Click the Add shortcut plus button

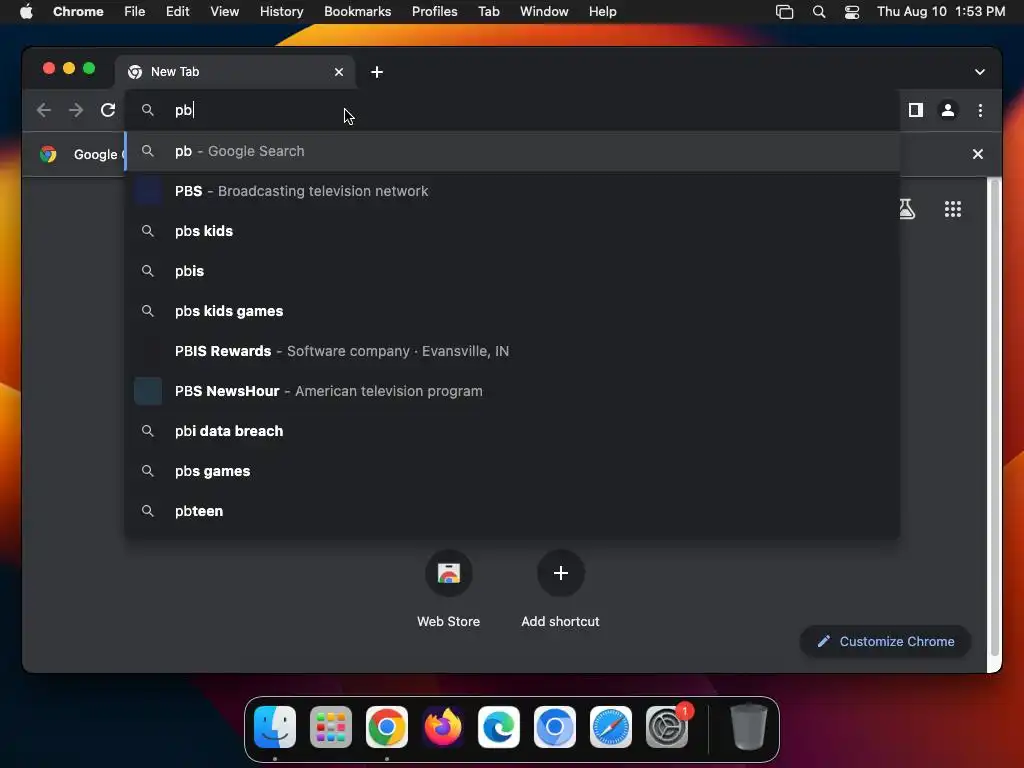pyautogui.click(x=560, y=573)
